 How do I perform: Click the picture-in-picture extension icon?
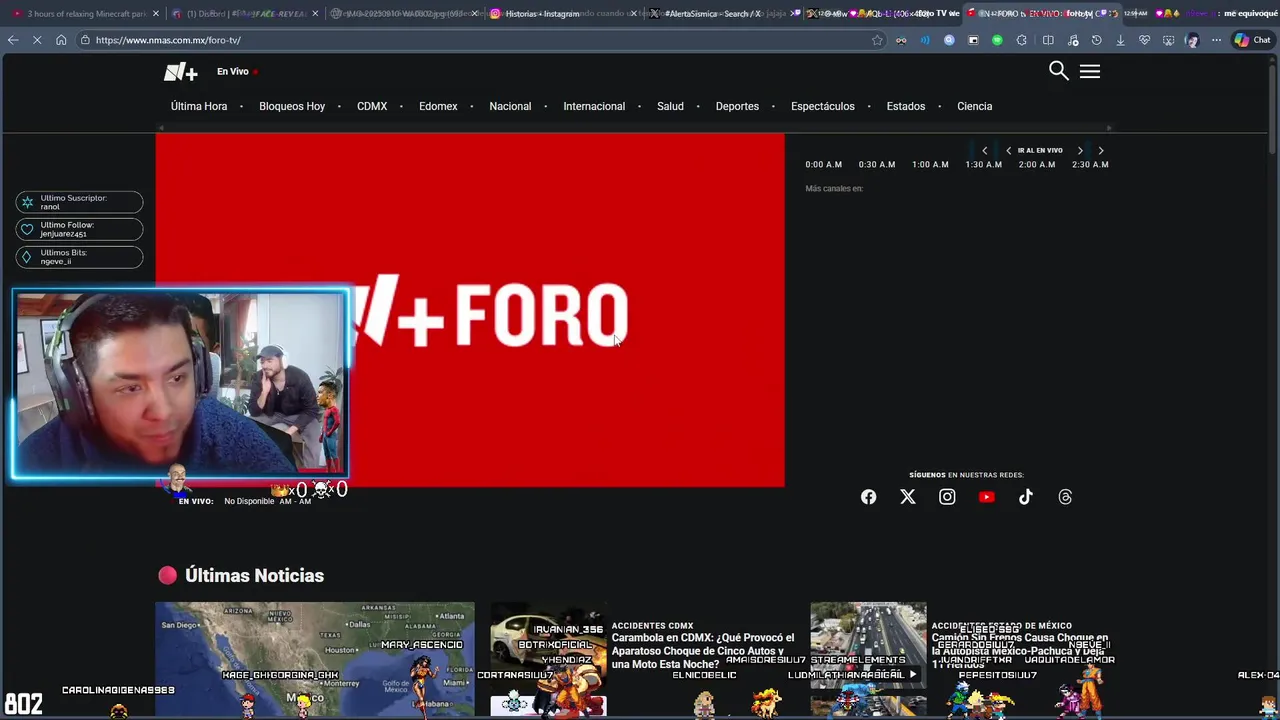coord(973,40)
